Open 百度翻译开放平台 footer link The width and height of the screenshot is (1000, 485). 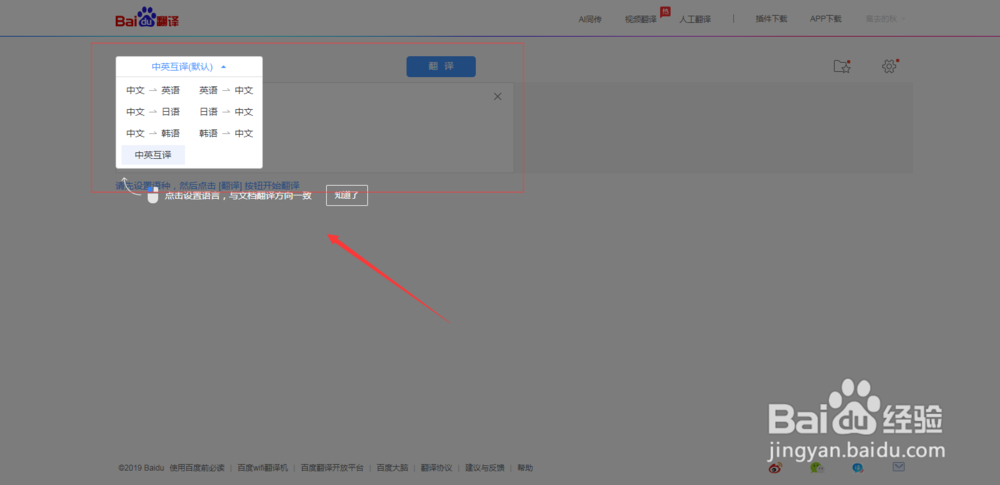pos(332,468)
